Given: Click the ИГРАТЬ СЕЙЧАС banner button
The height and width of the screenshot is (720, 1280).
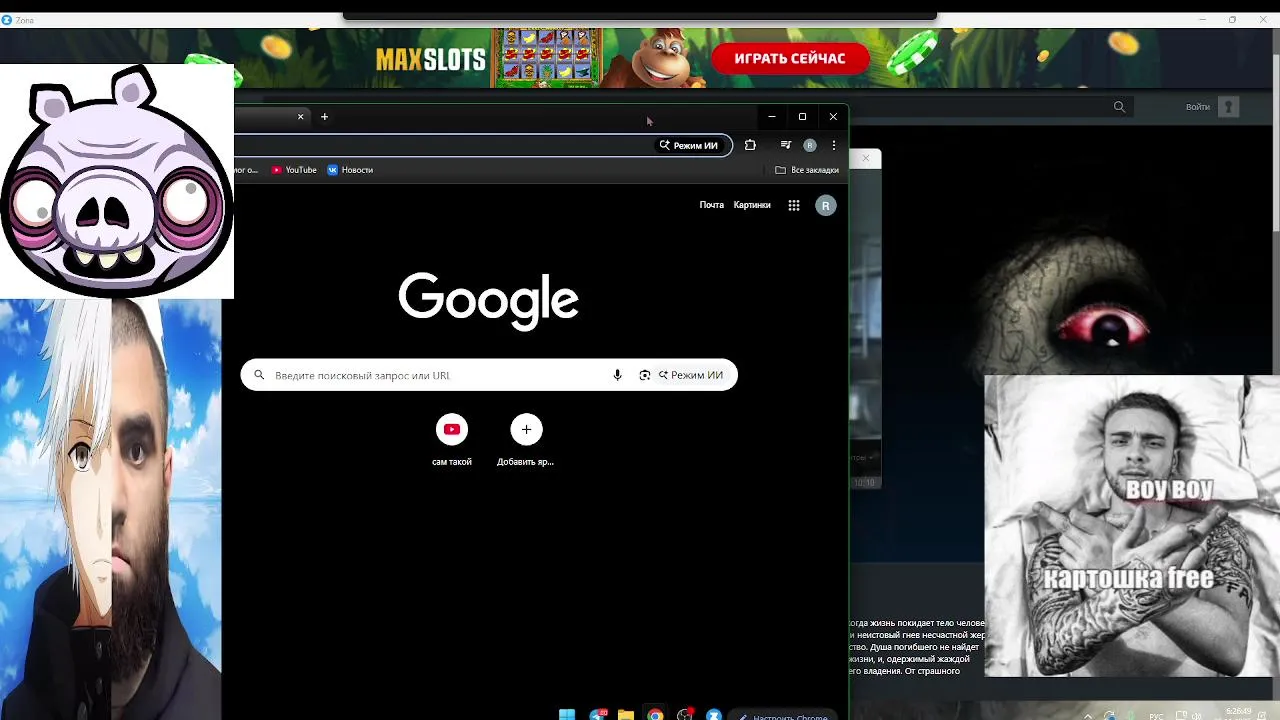Looking at the screenshot, I should click(x=790, y=58).
